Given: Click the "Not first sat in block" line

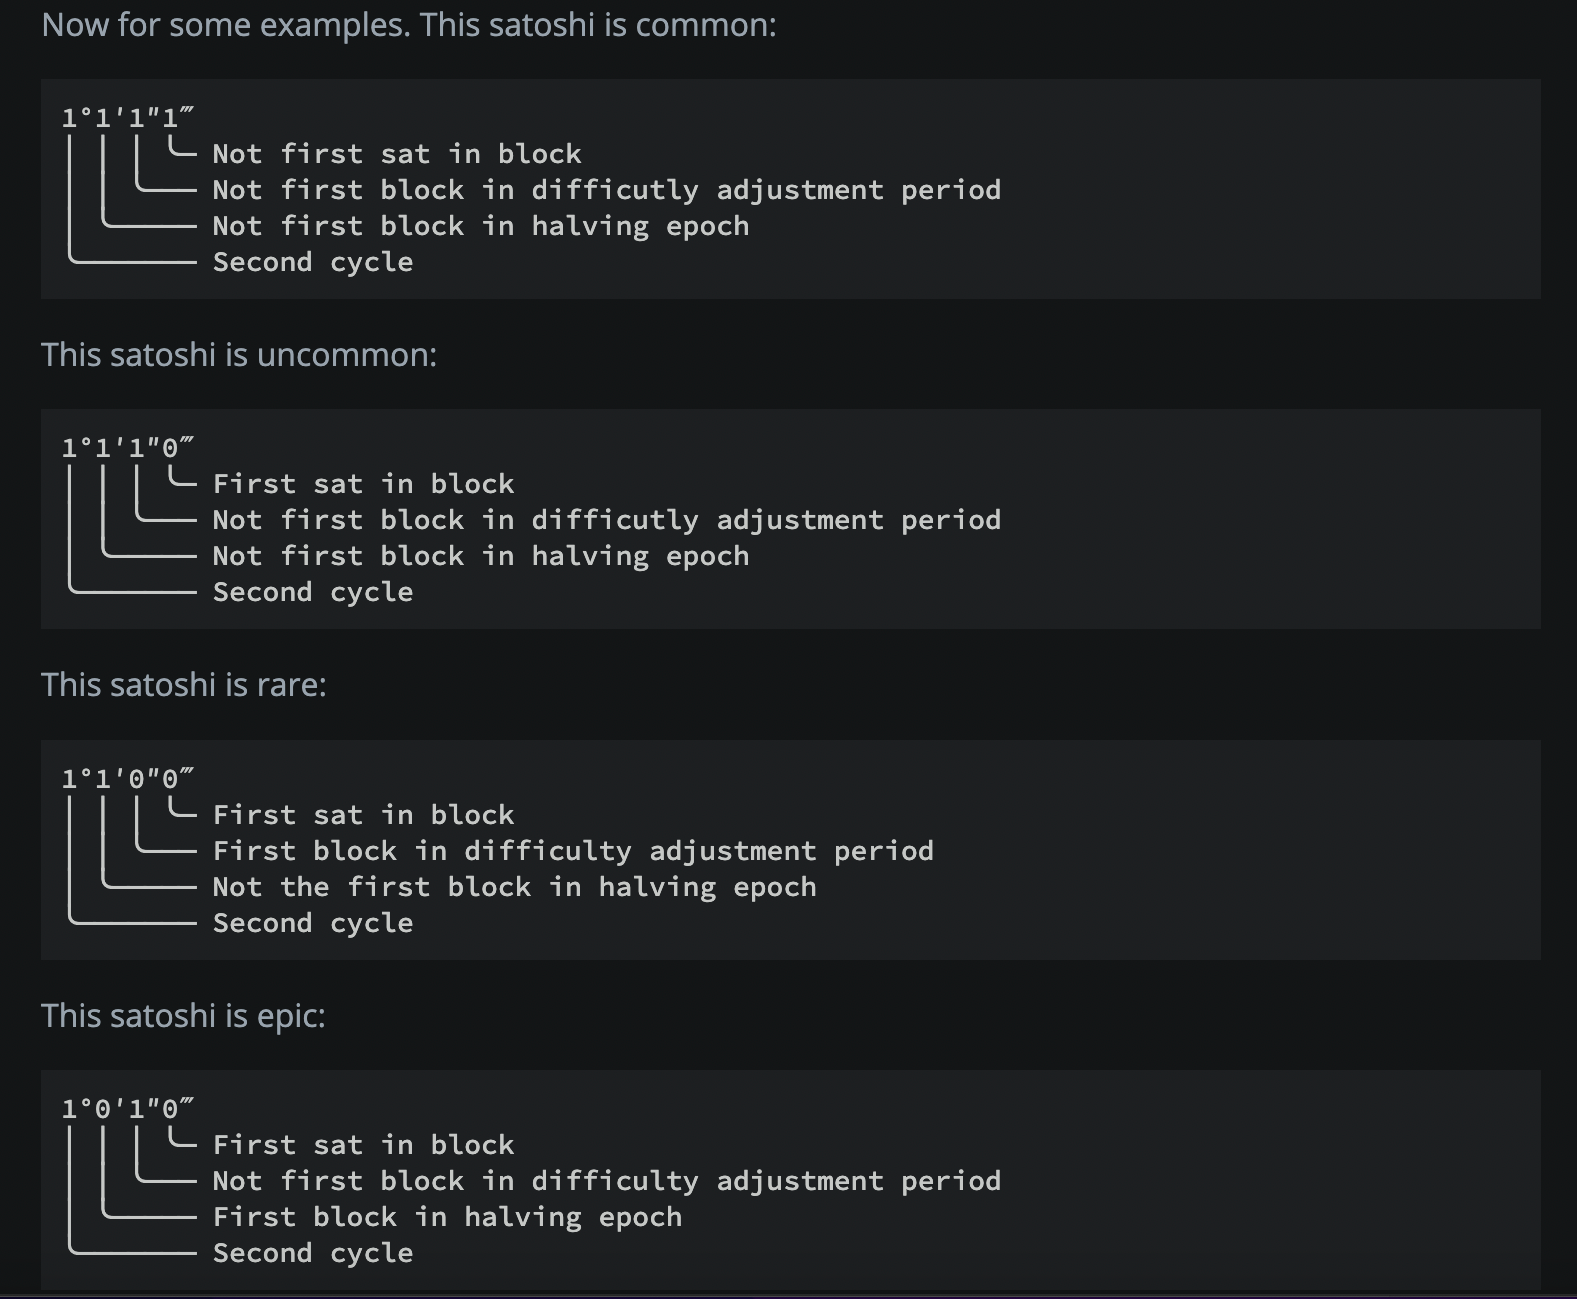Looking at the screenshot, I should [x=397, y=154].
